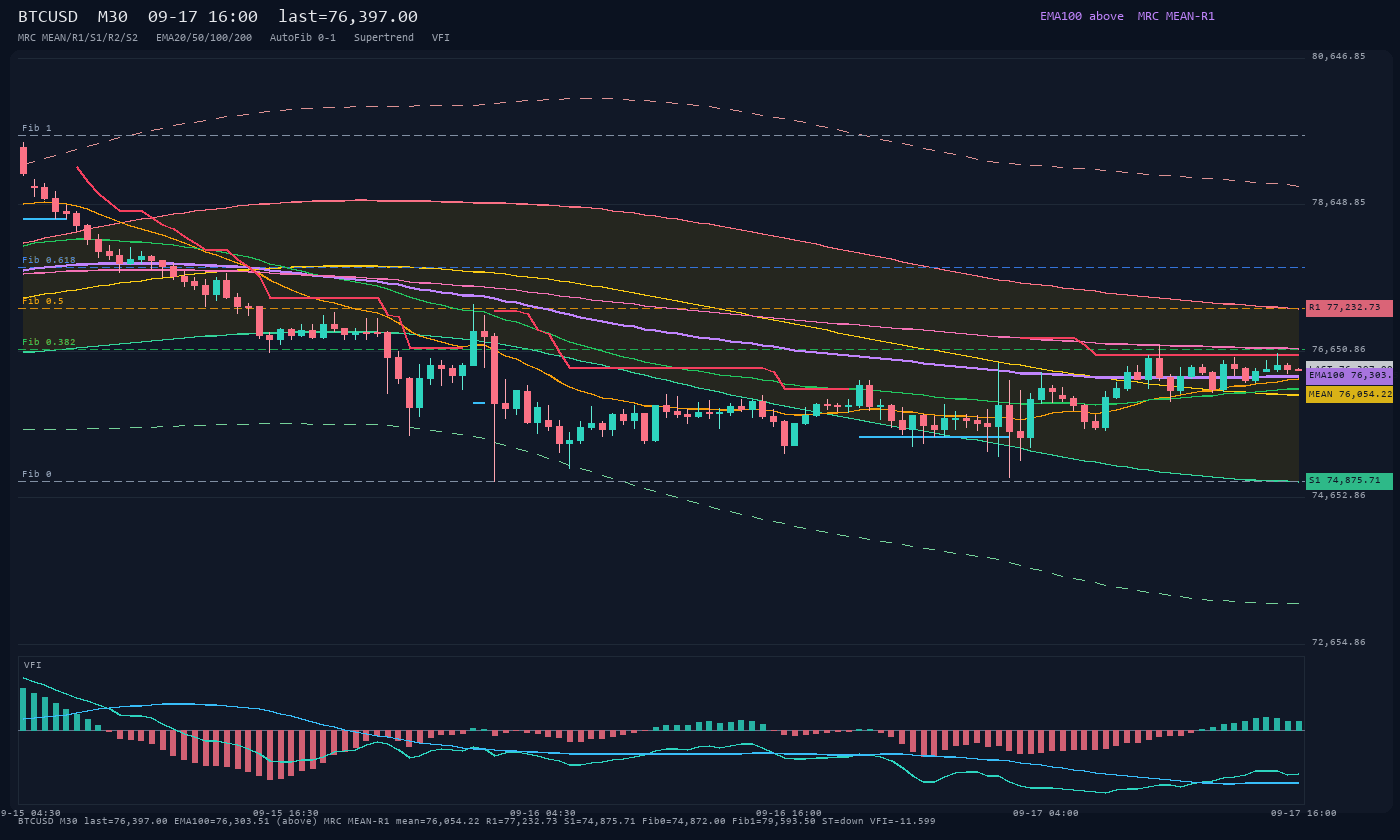
Task: Click the 09-17 16:00 time axis label
Action: (1303, 813)
